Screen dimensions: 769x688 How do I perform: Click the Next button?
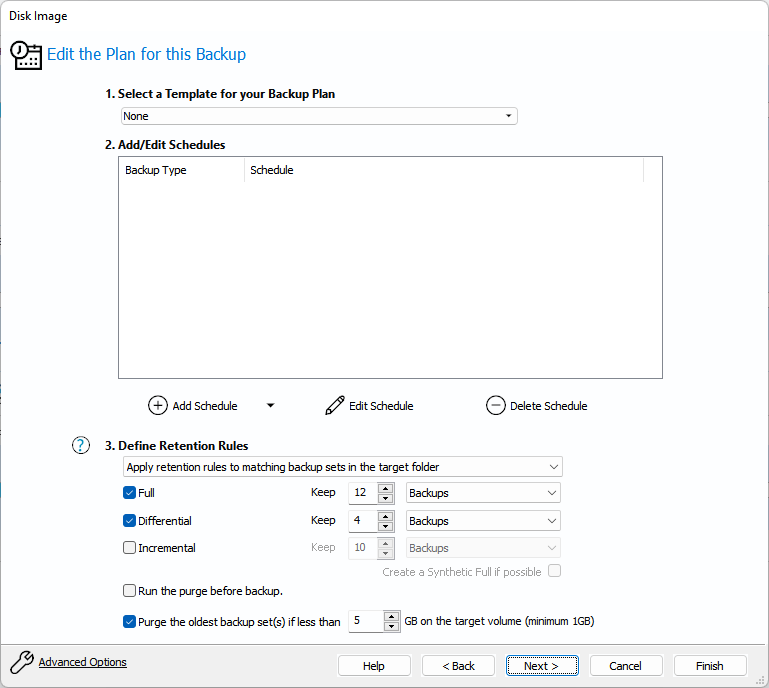tap(541, 666)
